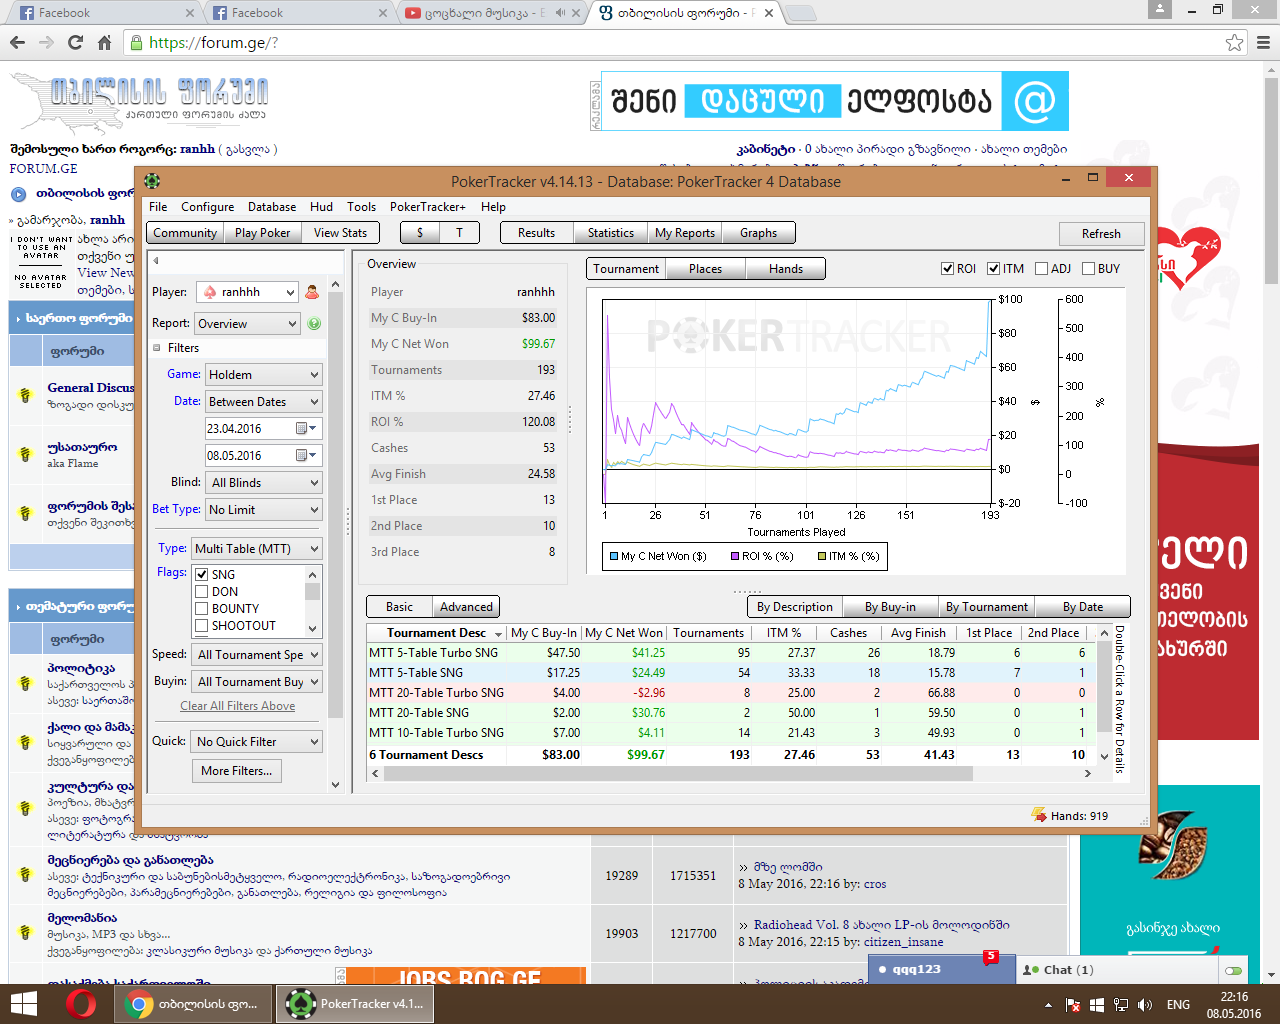Enable the BUY graph checkbox
1280x1024 pixels.
pos(1089,269)
